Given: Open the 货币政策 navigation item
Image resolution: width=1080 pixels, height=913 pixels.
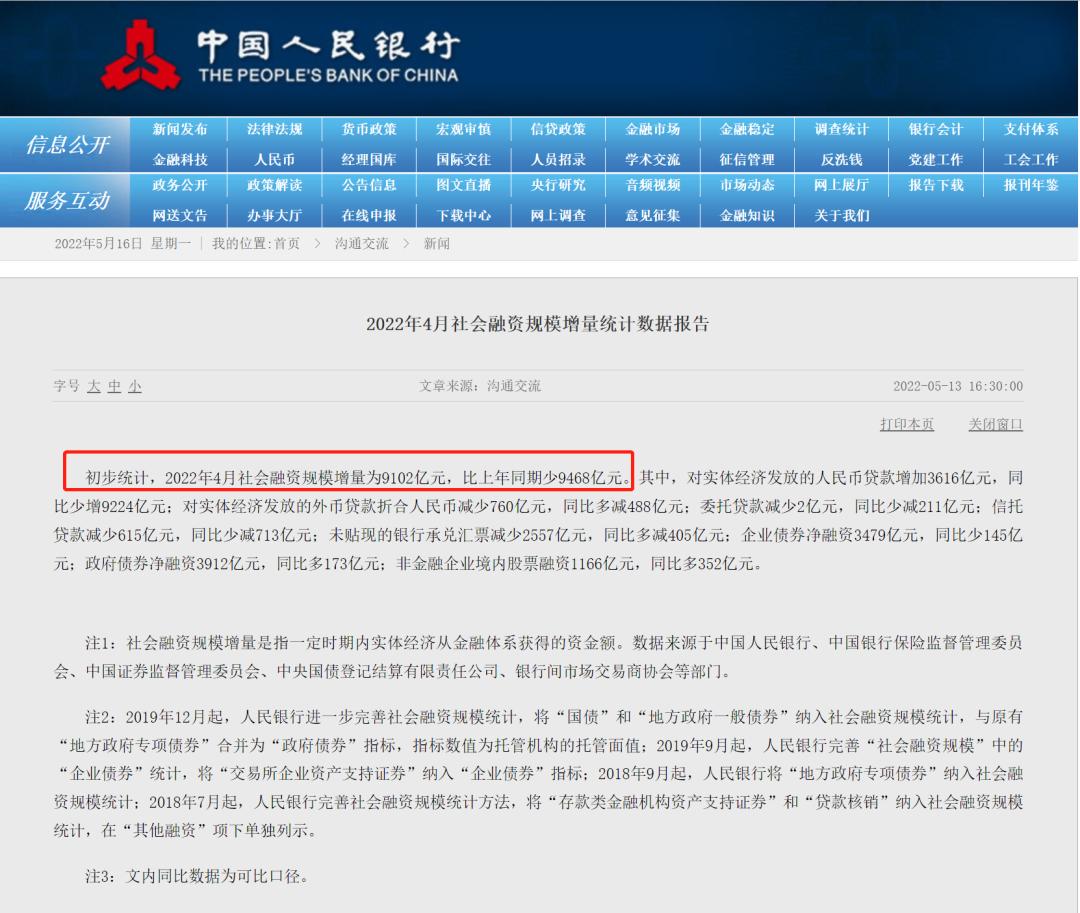Looking at the screenshot, I should click(x=371, y=129).
